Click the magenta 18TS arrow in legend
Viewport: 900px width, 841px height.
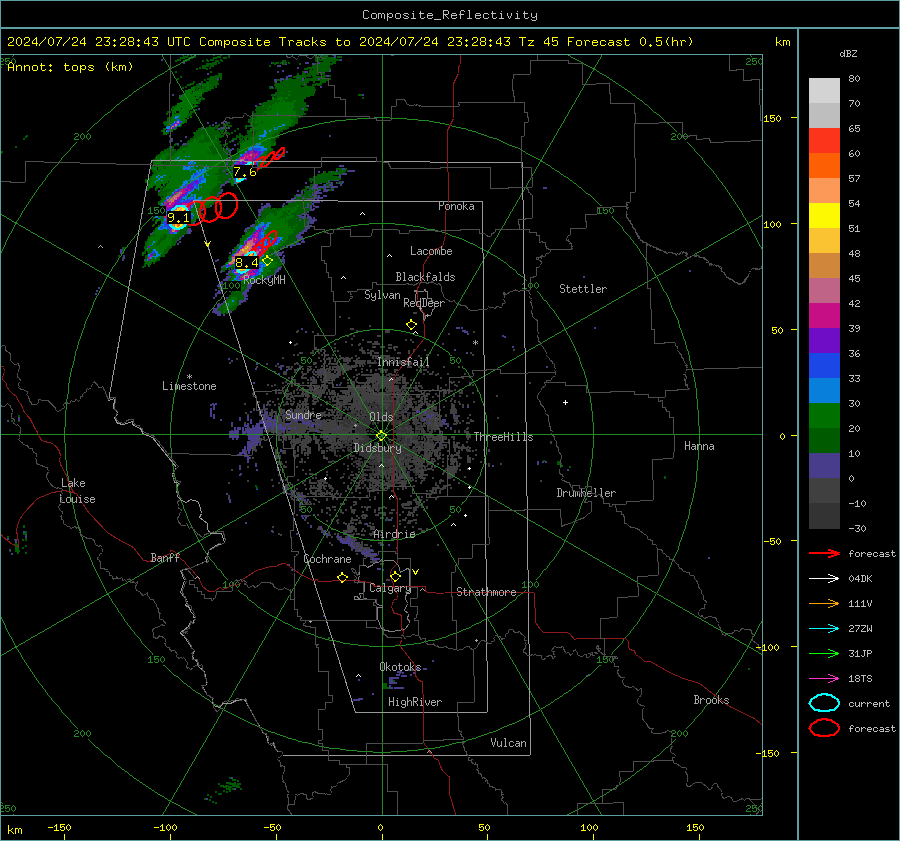(x=824, y=679)
